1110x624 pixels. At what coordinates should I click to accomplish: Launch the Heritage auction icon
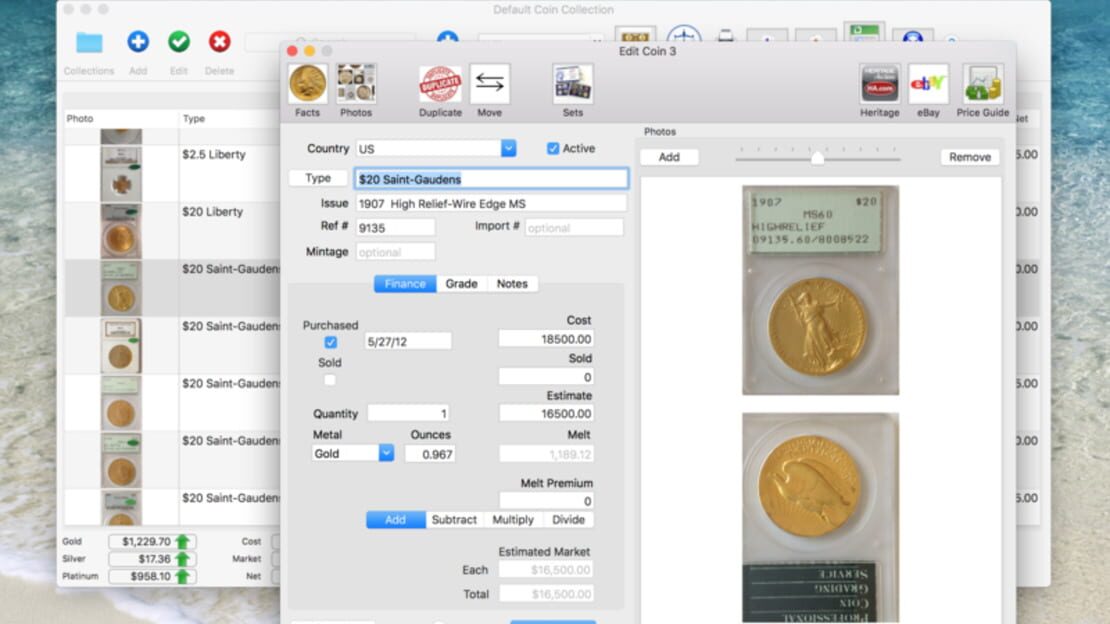(879, 84)
